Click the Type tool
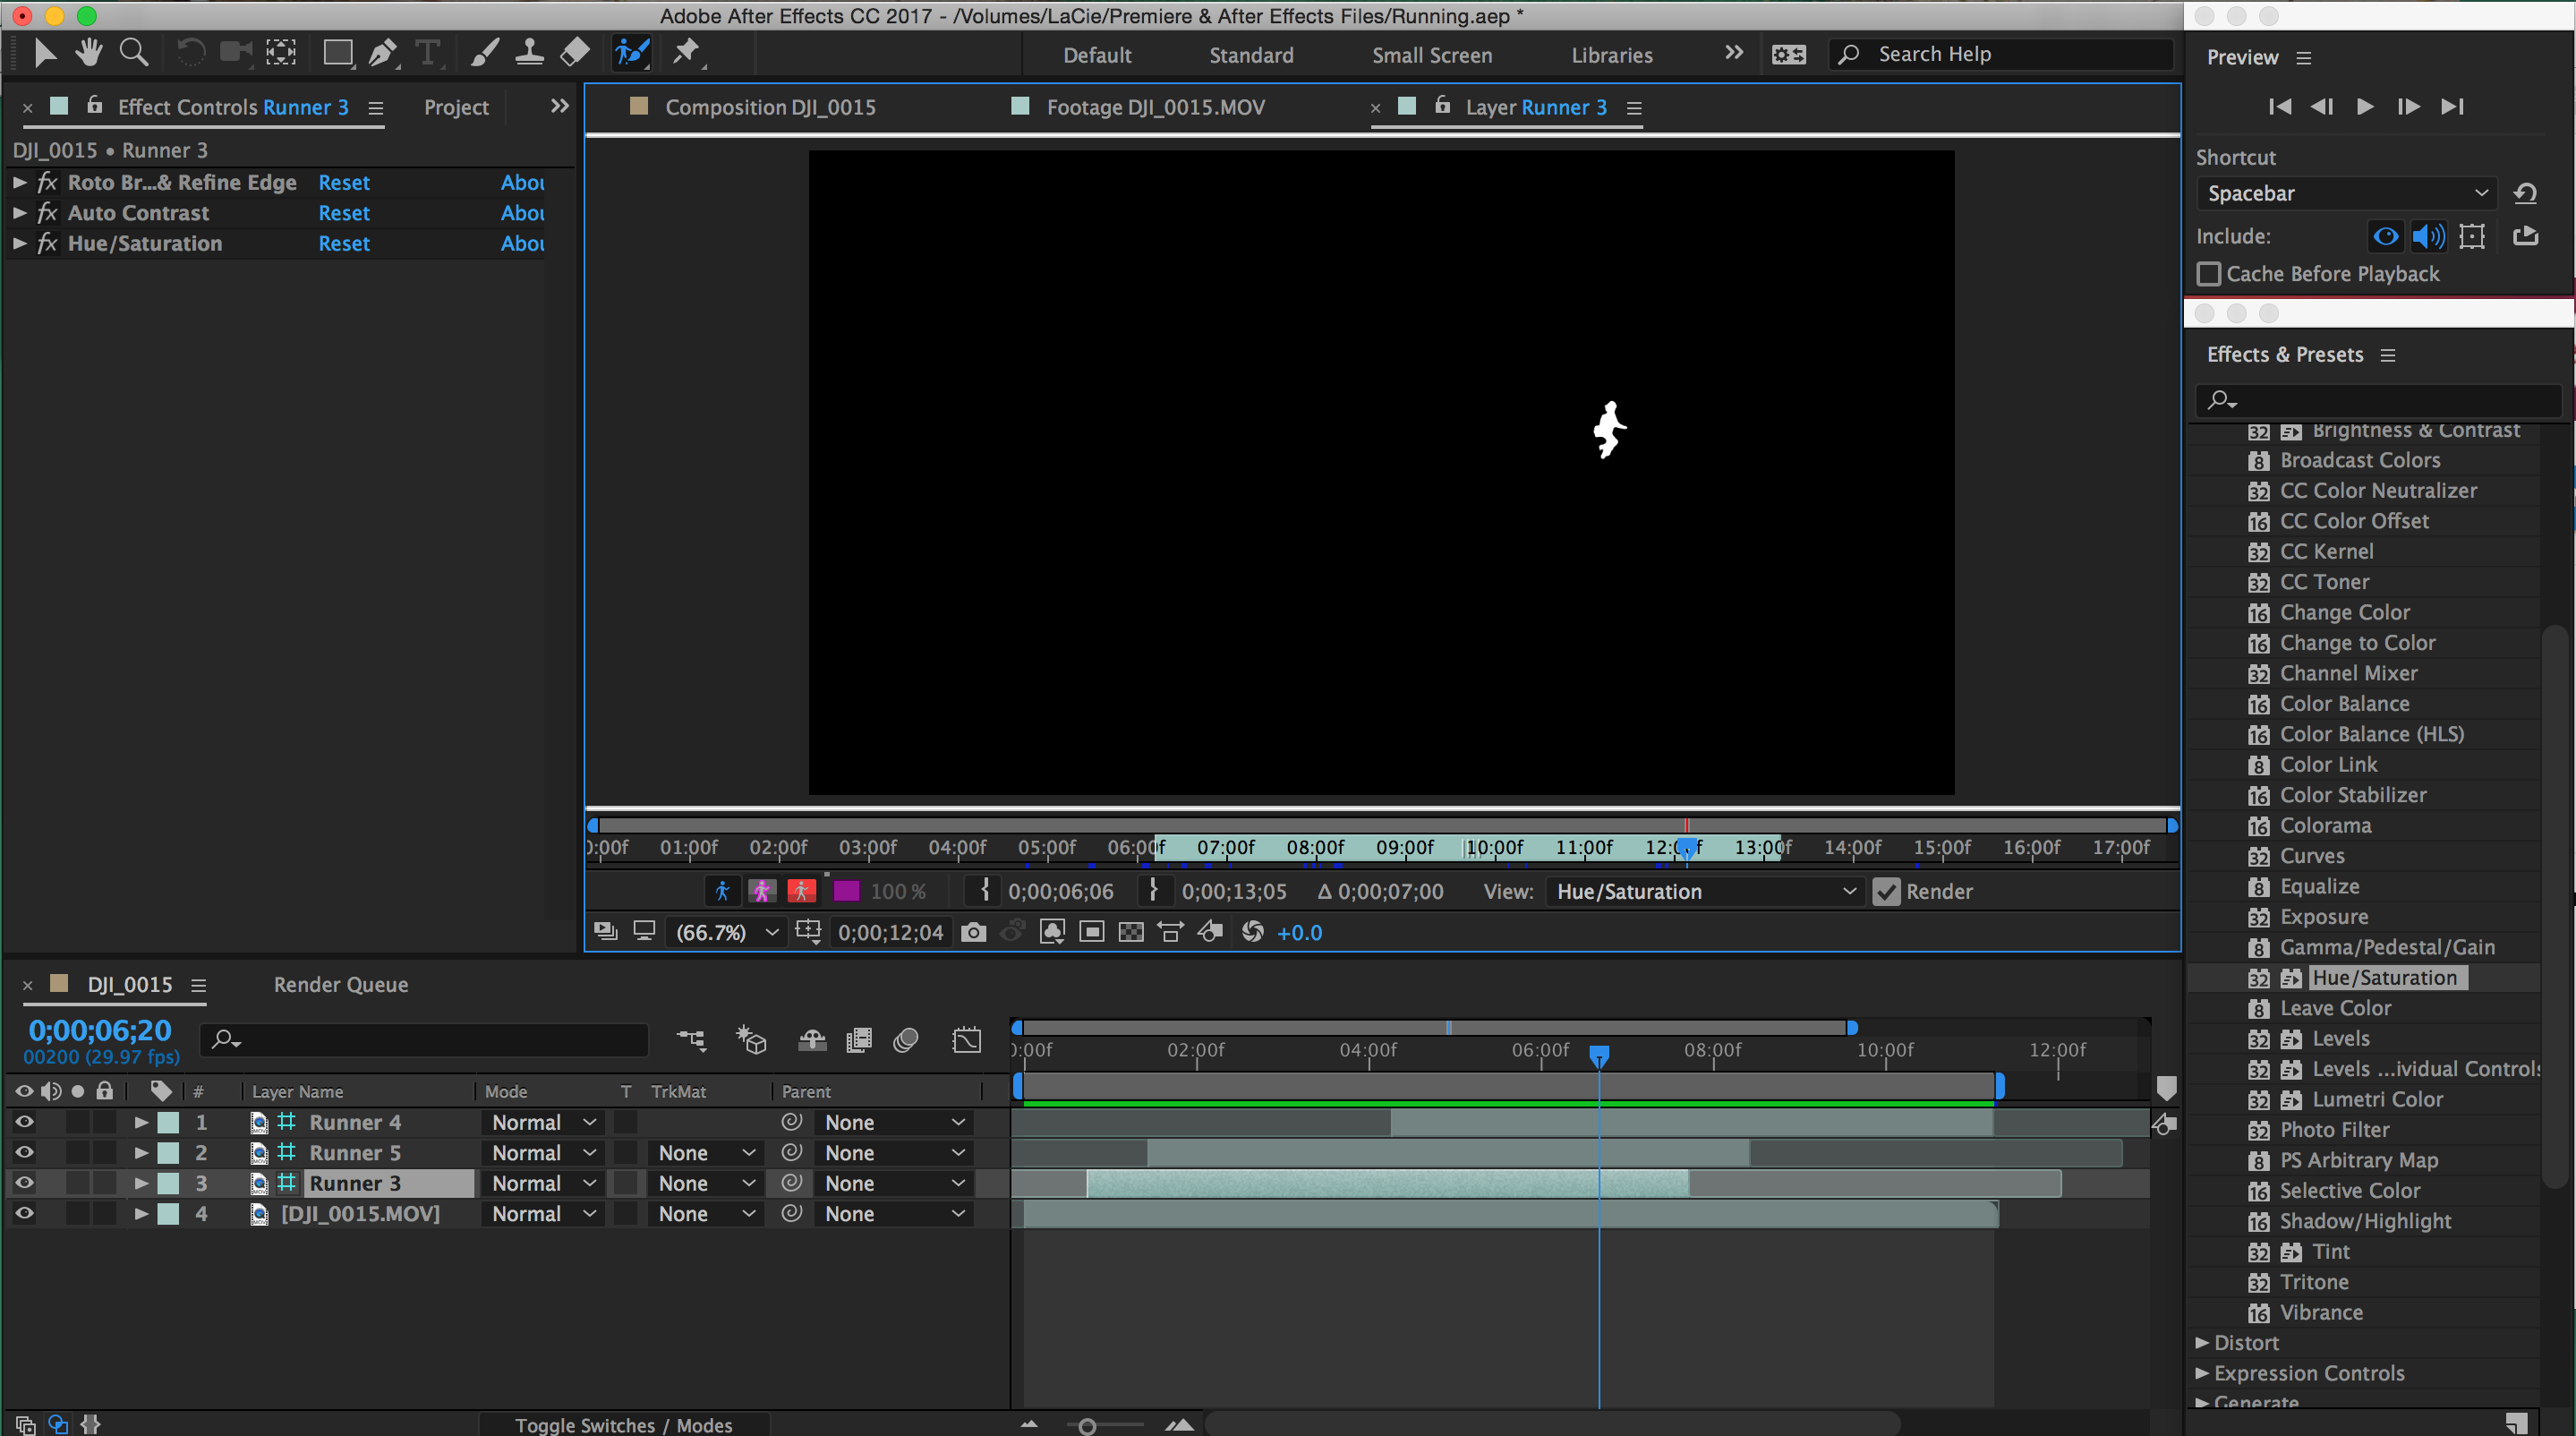 click(427, 53)
